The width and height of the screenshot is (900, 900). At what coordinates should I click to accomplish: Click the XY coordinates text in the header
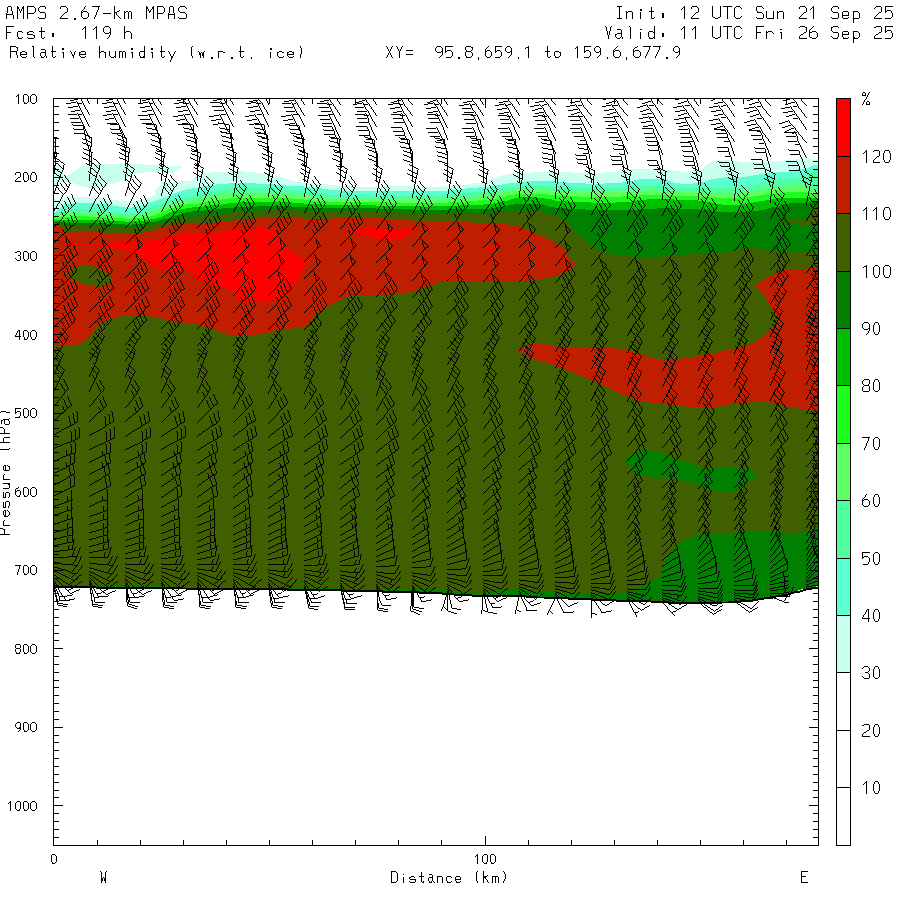pyautogui.click(x=533, y=53)
